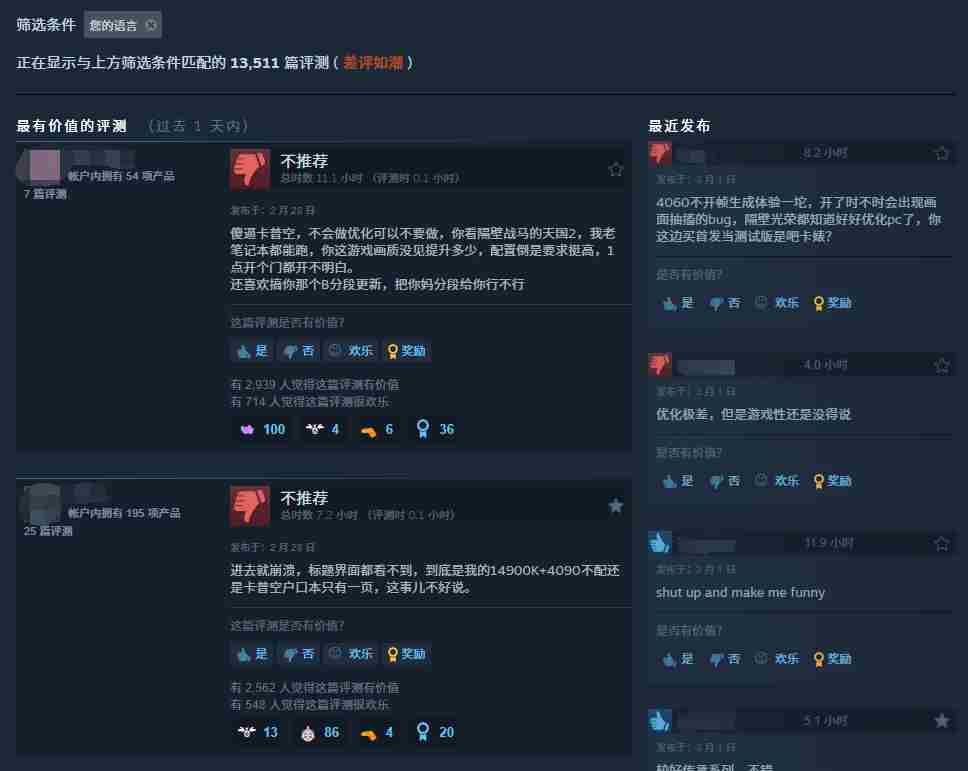Click the 36 ribbon award icon
This screenshot has height=771, width=968.
(423, 429)
